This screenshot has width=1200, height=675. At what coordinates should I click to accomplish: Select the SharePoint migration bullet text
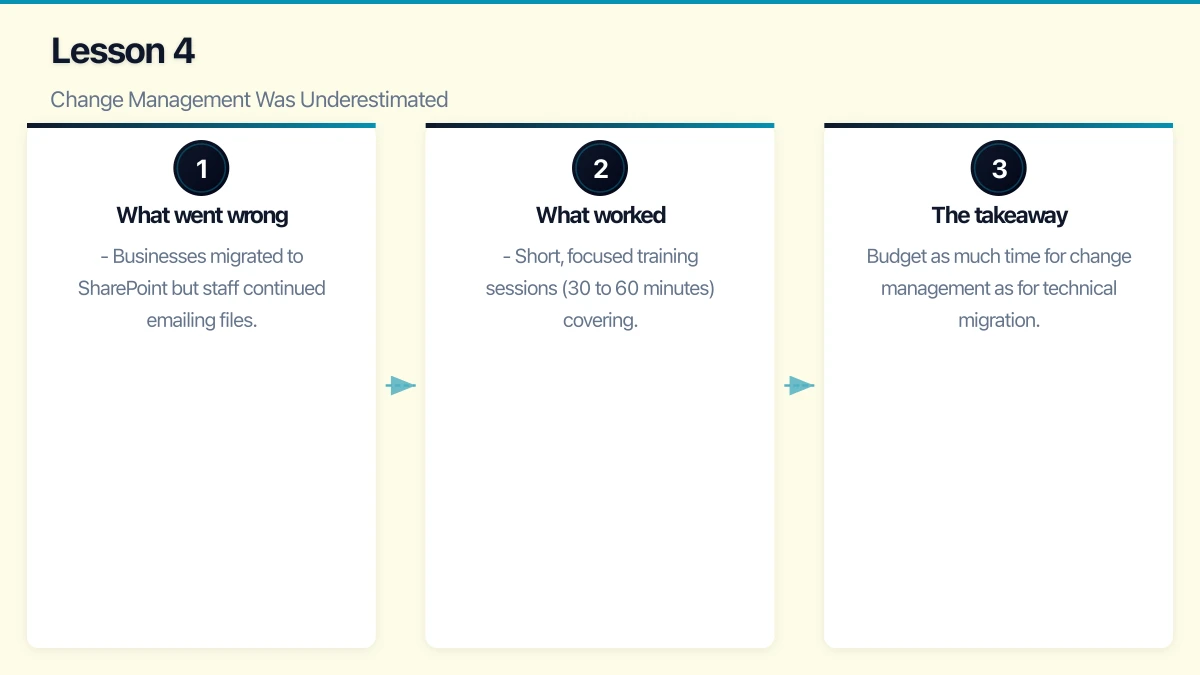(201, 287)
